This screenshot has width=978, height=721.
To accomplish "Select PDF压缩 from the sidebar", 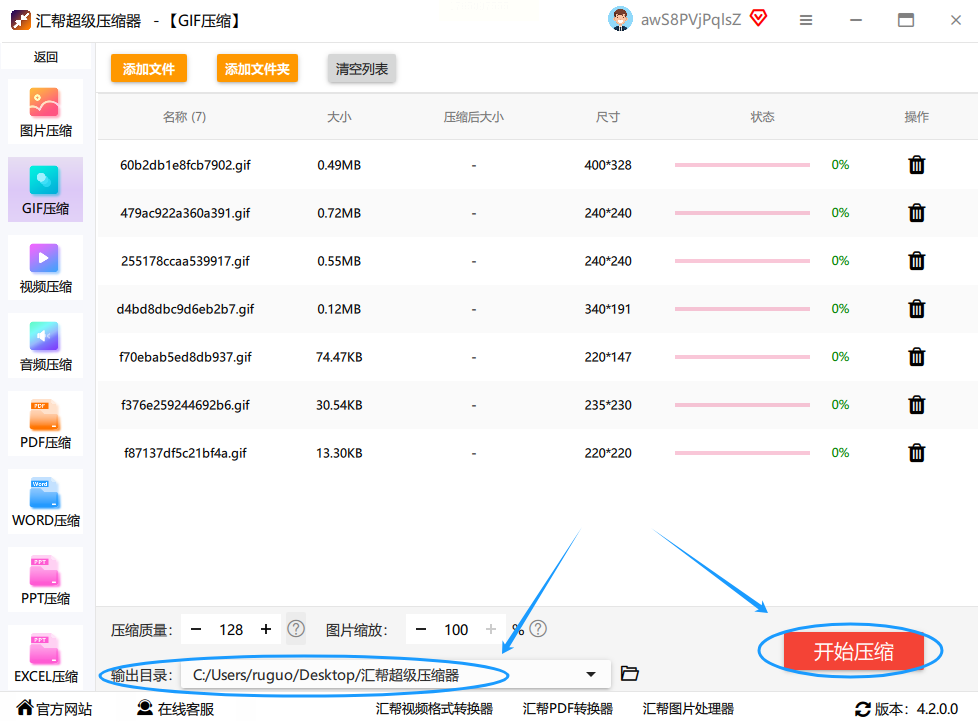I will pos(46,424).
